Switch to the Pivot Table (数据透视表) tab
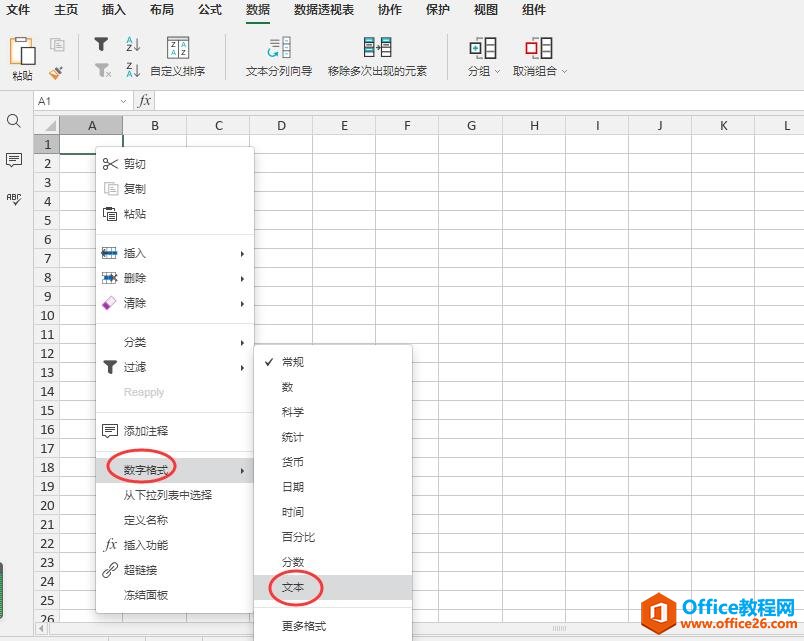Screen dimensions: 804x641 pos(324,10)
